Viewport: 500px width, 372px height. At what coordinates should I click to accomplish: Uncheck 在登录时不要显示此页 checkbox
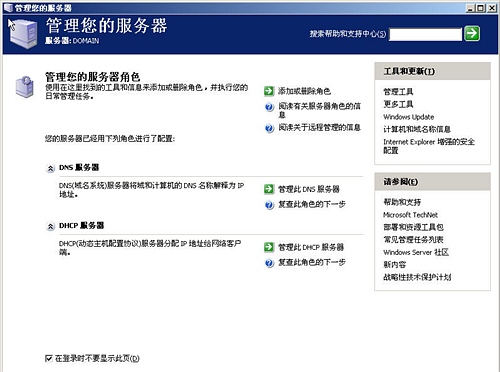click(x=49, y=358)
